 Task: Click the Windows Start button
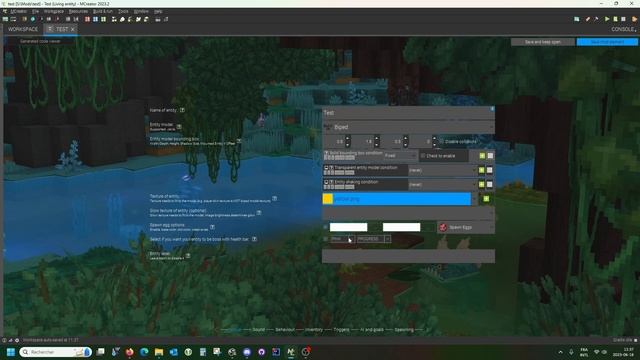click(11, 352)
